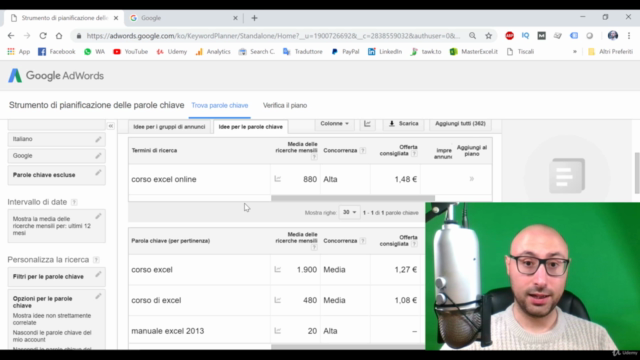640x360 pixels.
Task: Bookmark this page with the star icon
Action: [x=489, y=36]
